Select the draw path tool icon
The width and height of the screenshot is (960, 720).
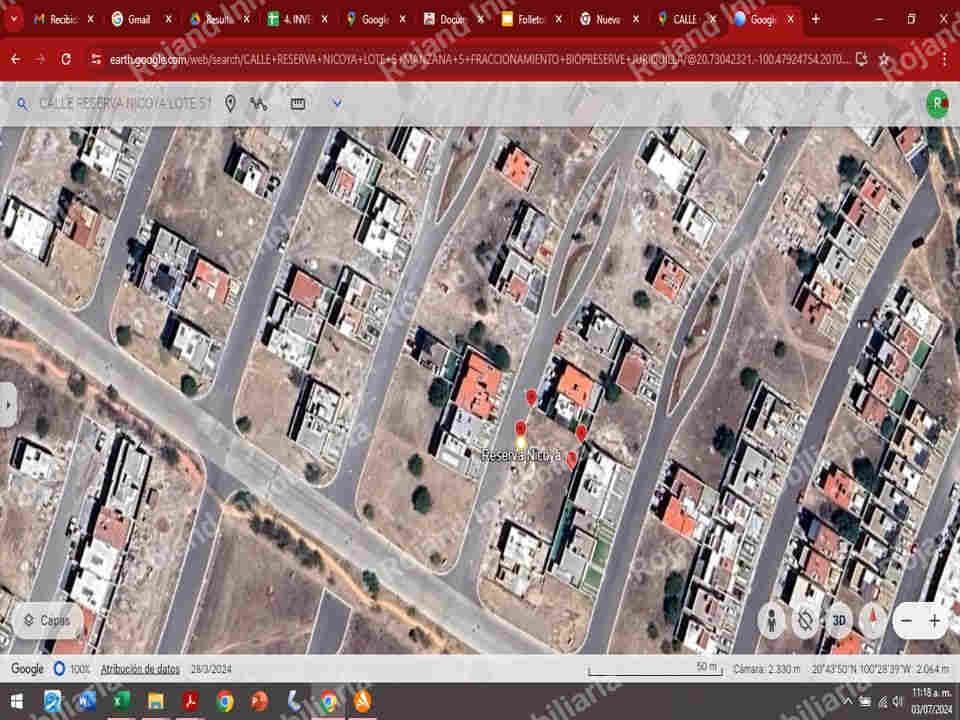pos(258,104)
